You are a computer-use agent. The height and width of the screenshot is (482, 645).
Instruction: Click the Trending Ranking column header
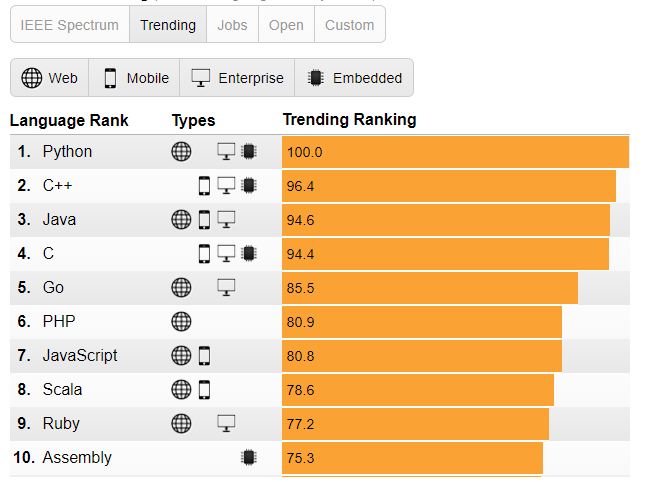(x=350, y=120)
